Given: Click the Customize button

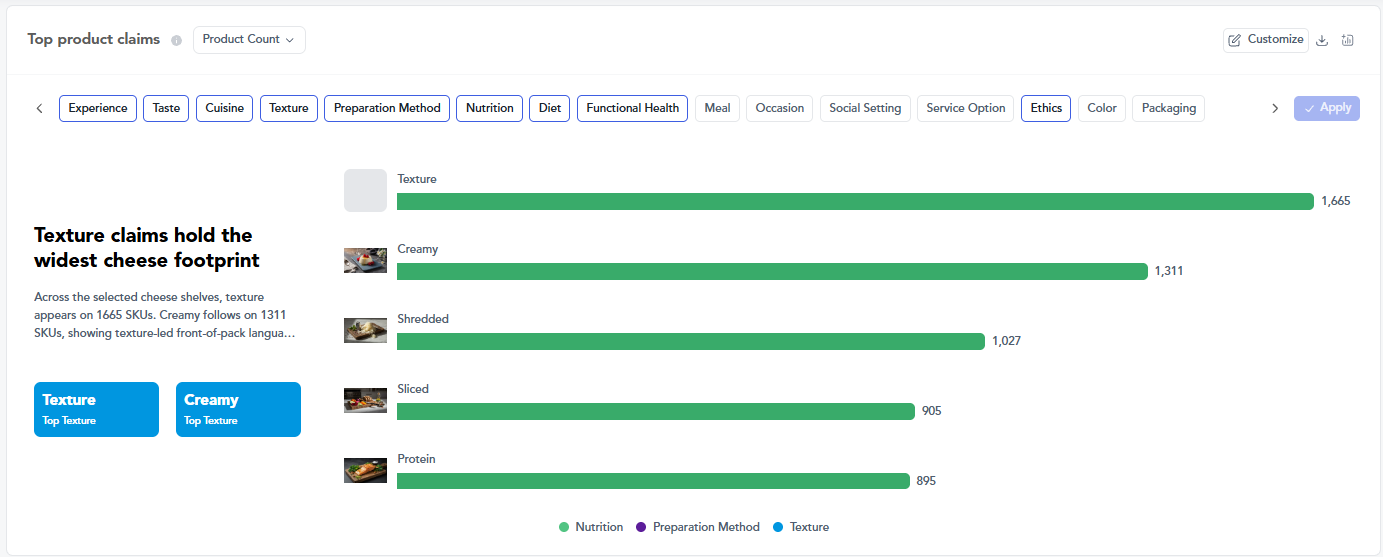Looking at the screenshot, I should [1266, 40].
